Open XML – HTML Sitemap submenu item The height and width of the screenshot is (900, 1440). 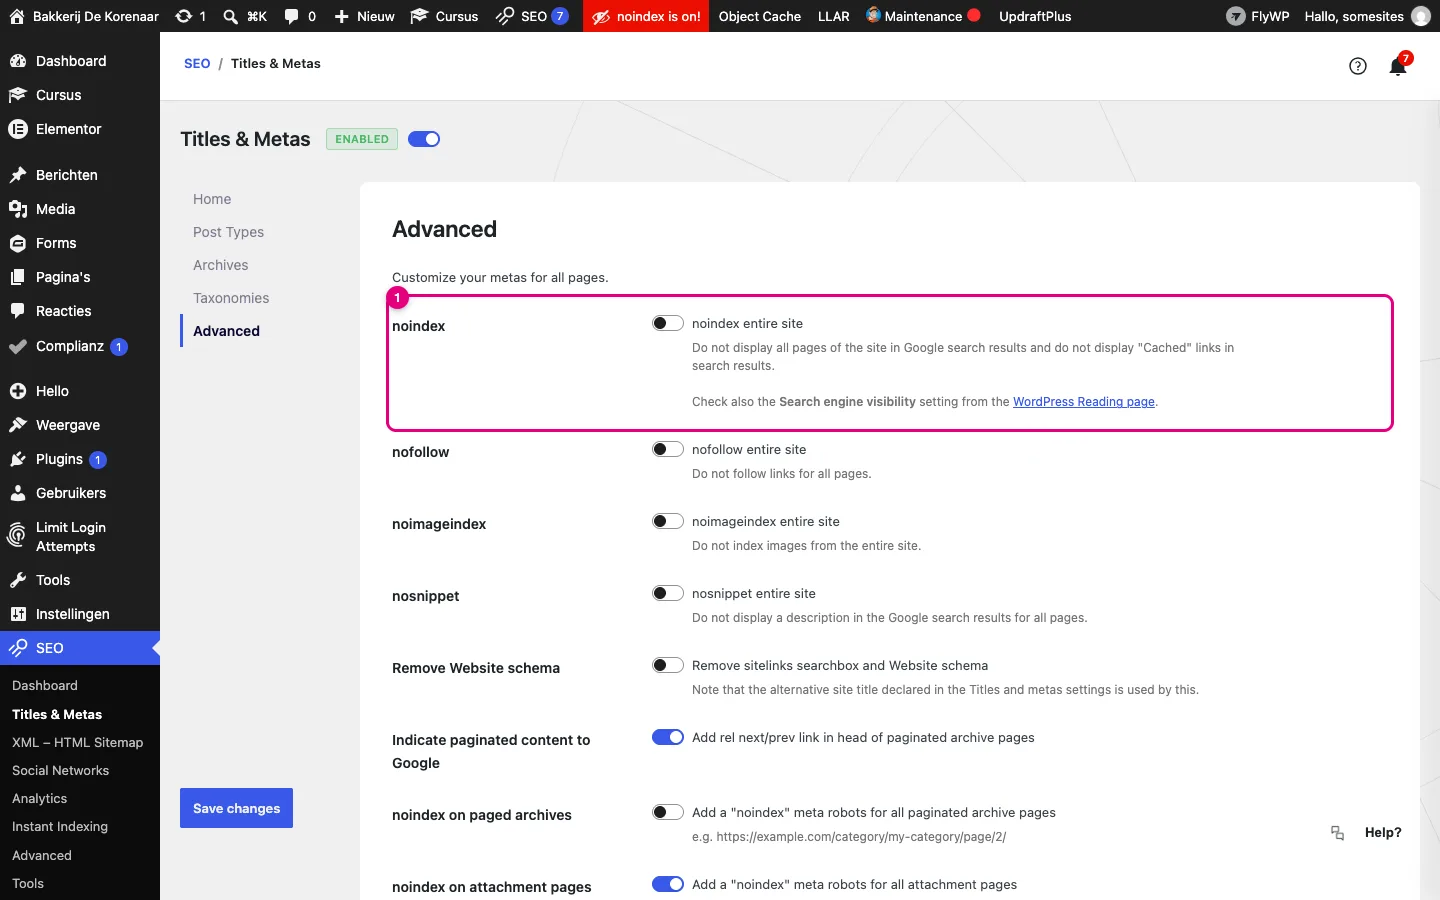77,742
